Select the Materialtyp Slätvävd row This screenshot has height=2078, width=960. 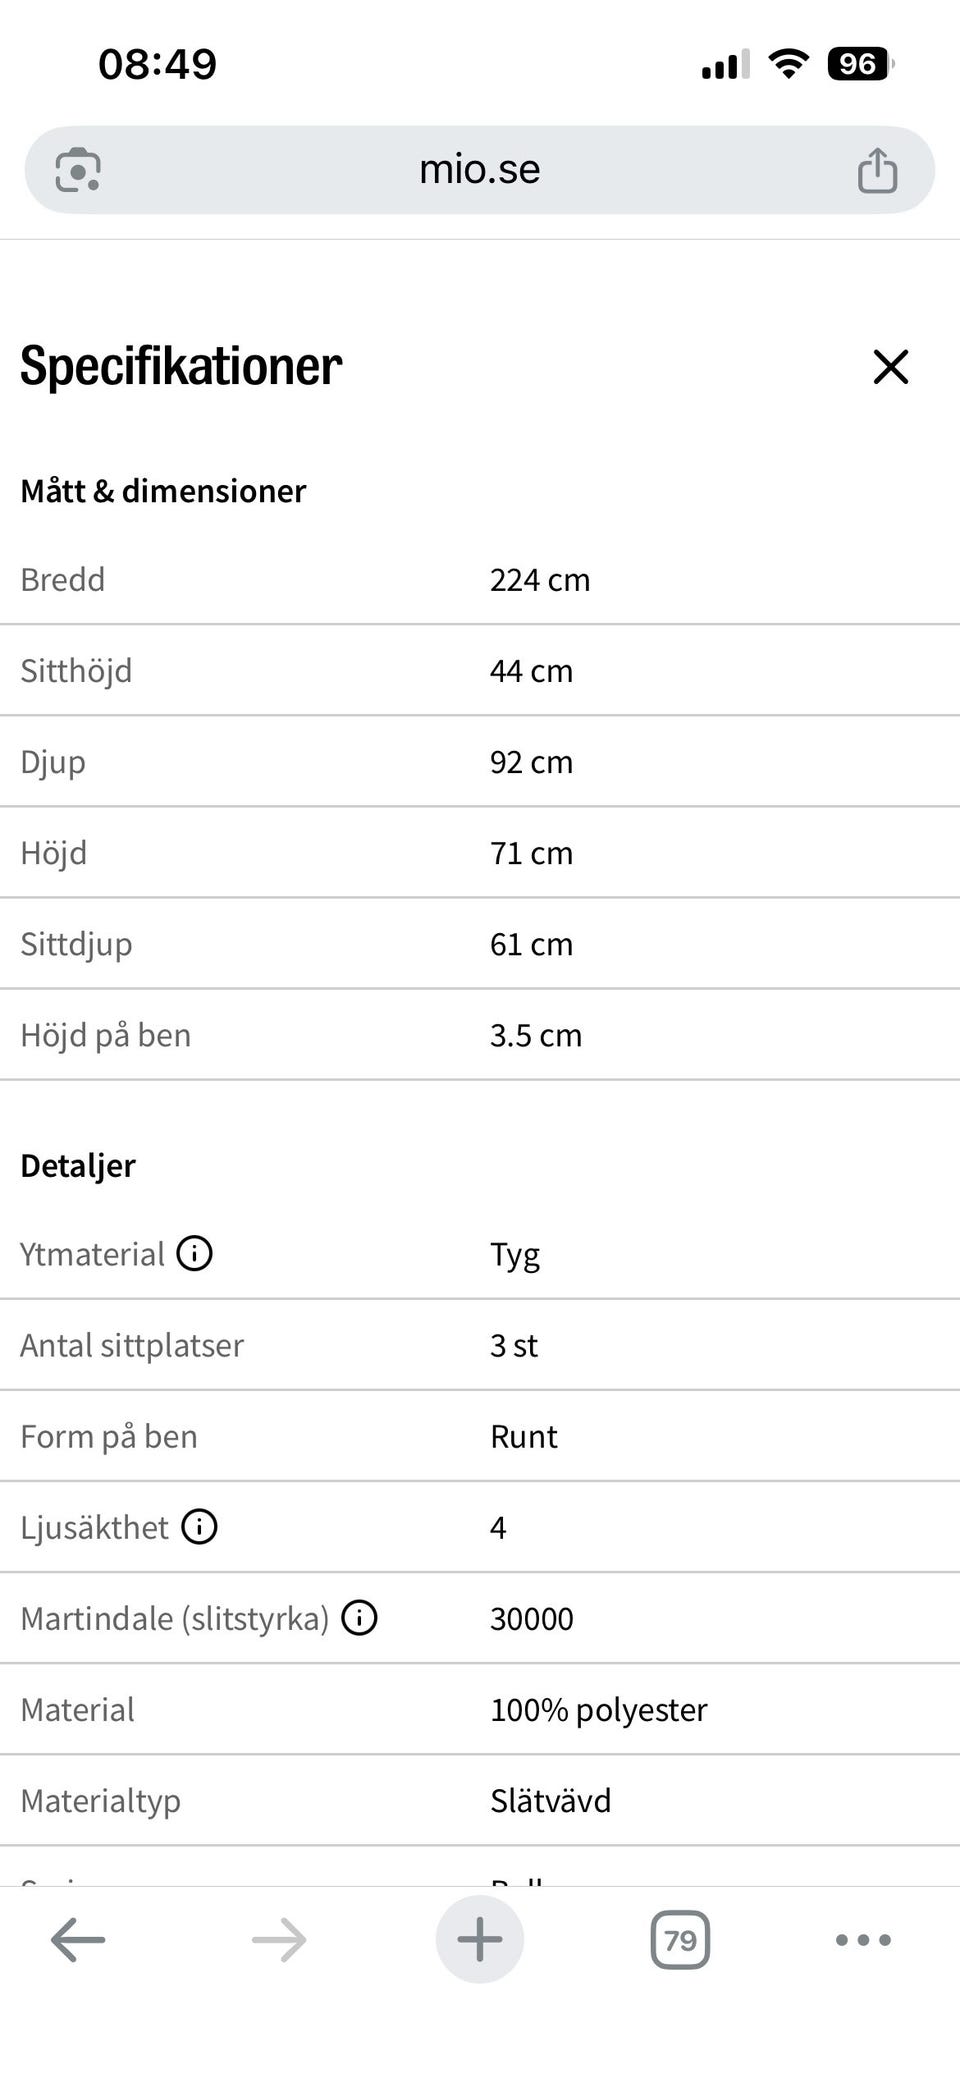480,1801
